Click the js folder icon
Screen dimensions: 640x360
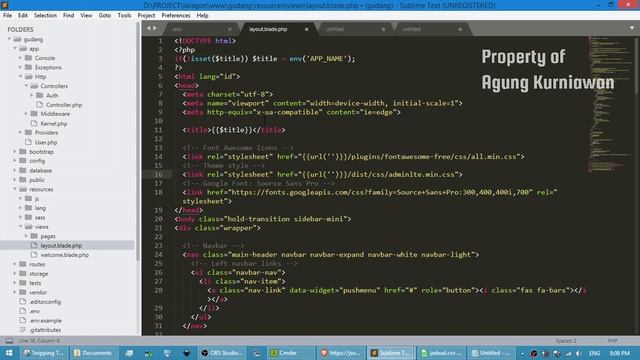[x=28, y=198]
